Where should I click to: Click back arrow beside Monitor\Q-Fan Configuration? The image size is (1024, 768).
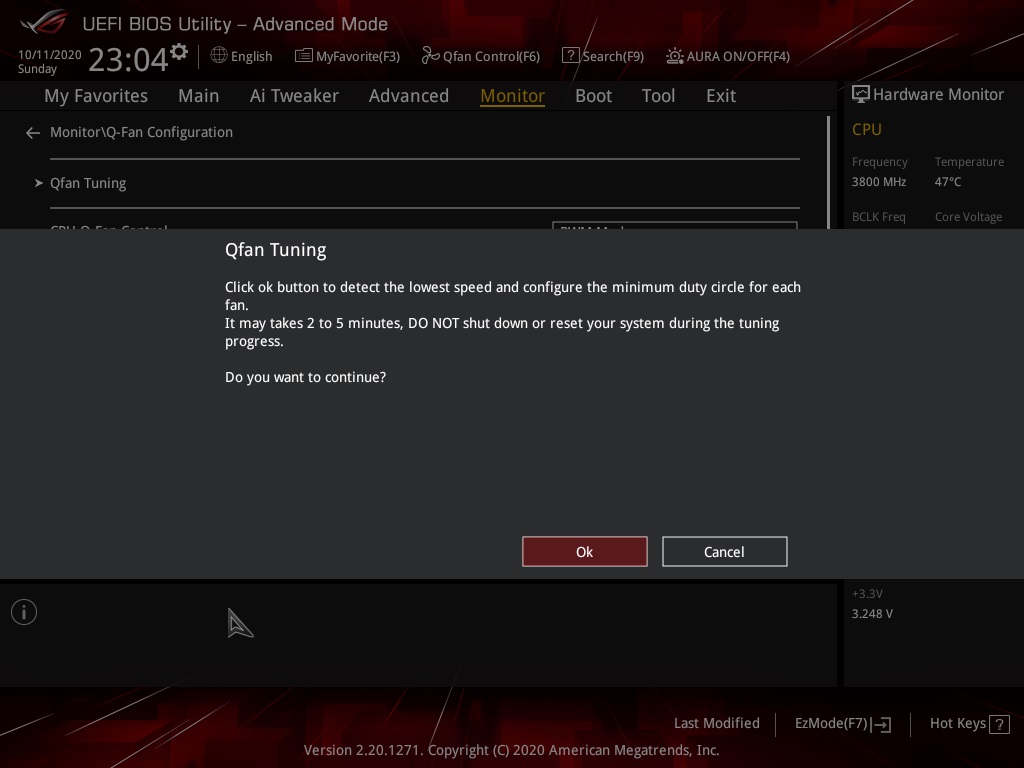[33, 133]
